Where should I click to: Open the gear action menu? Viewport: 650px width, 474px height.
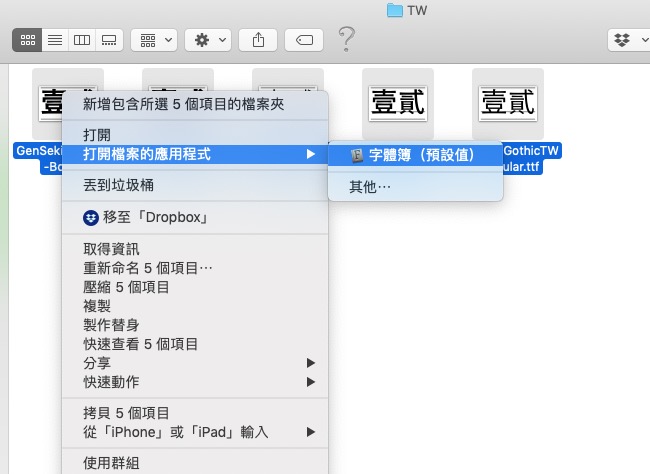(x=208, y=40)
